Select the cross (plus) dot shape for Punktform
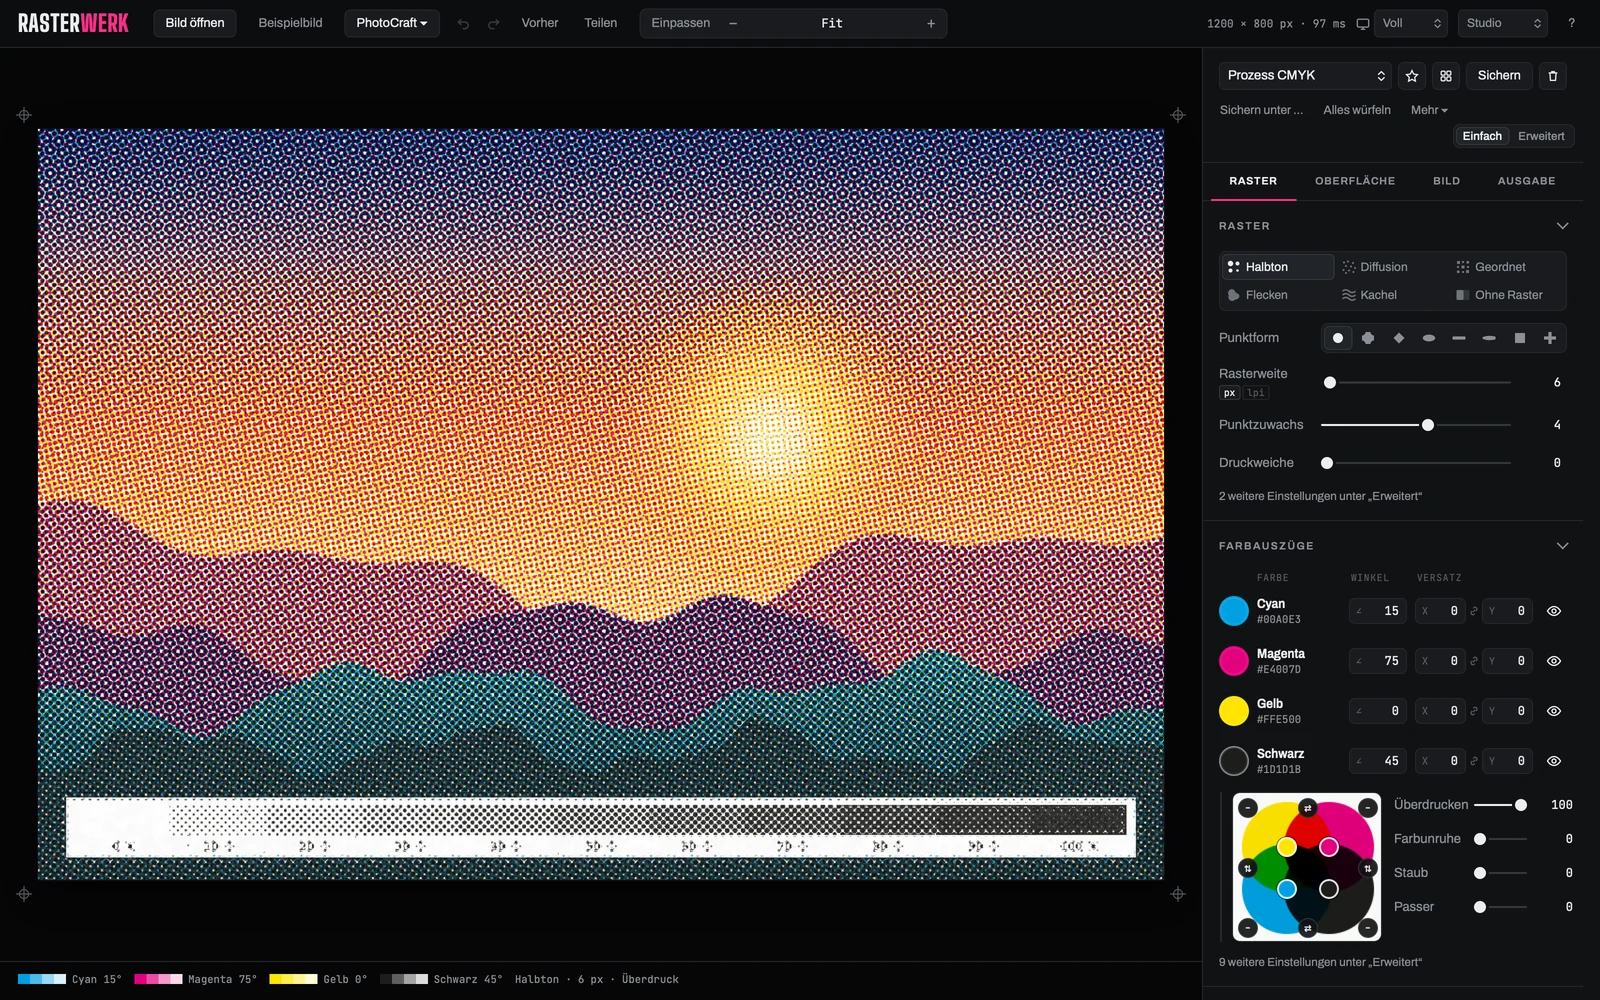 (x=1550, y=338)
